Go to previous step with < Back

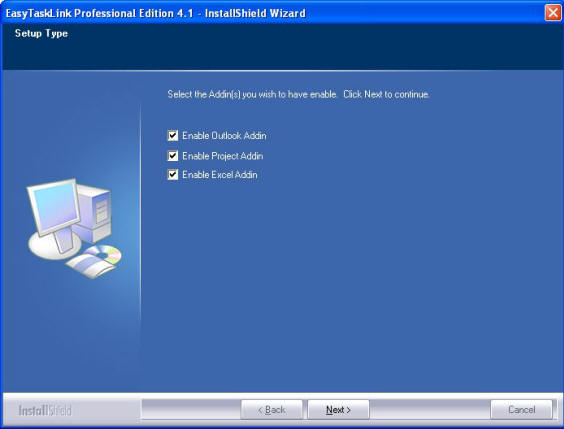click(x=272, y=410)
